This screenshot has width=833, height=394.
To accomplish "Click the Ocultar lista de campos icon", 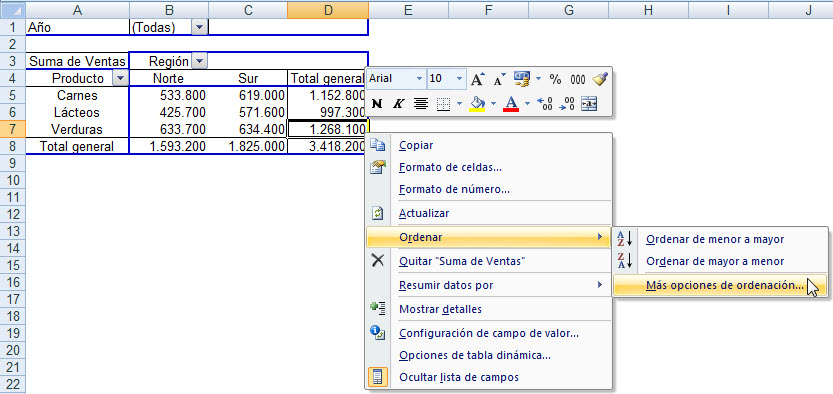I will 377,376.
